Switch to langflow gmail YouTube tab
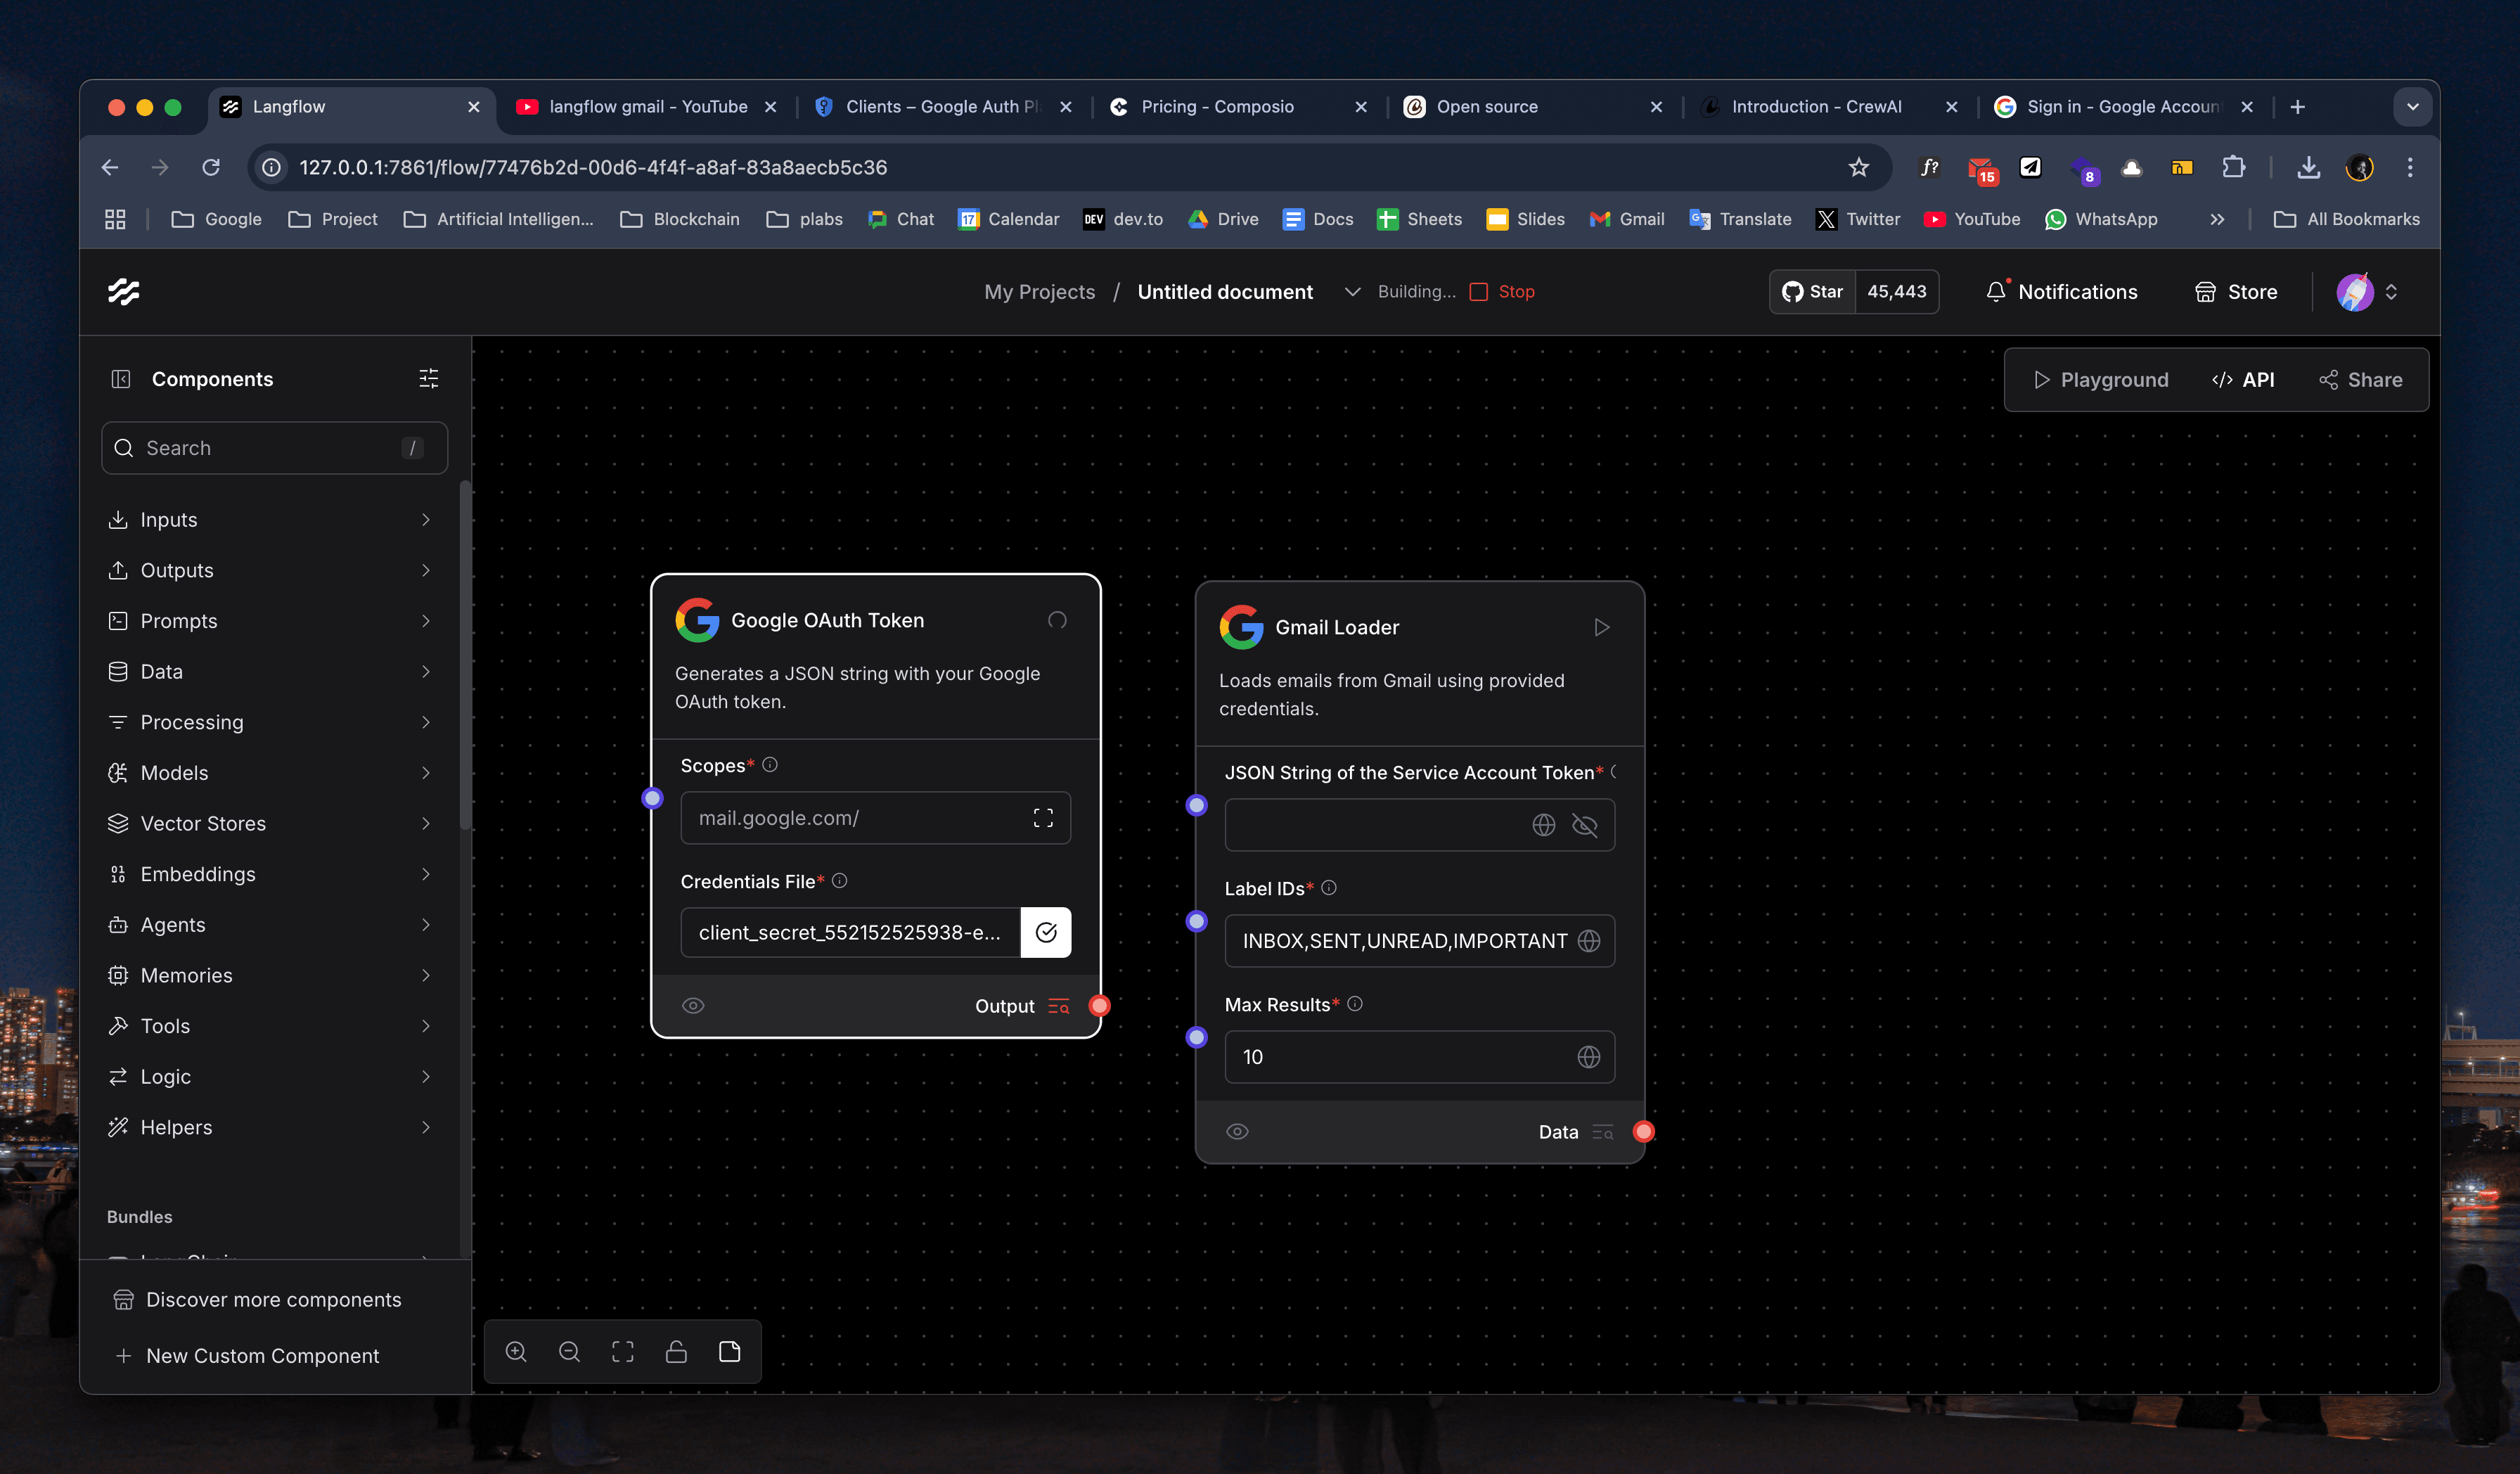This screenshot has height=1474, width=2520. point(647,107)
